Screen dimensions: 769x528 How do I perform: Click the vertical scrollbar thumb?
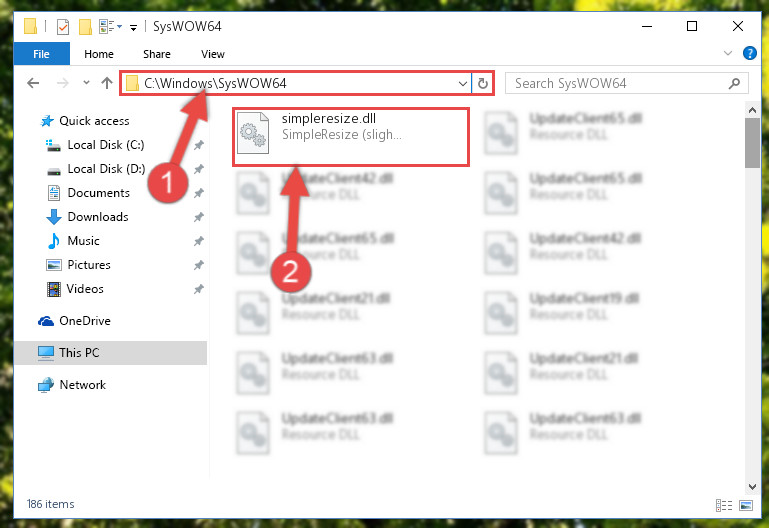pos(752,143)
